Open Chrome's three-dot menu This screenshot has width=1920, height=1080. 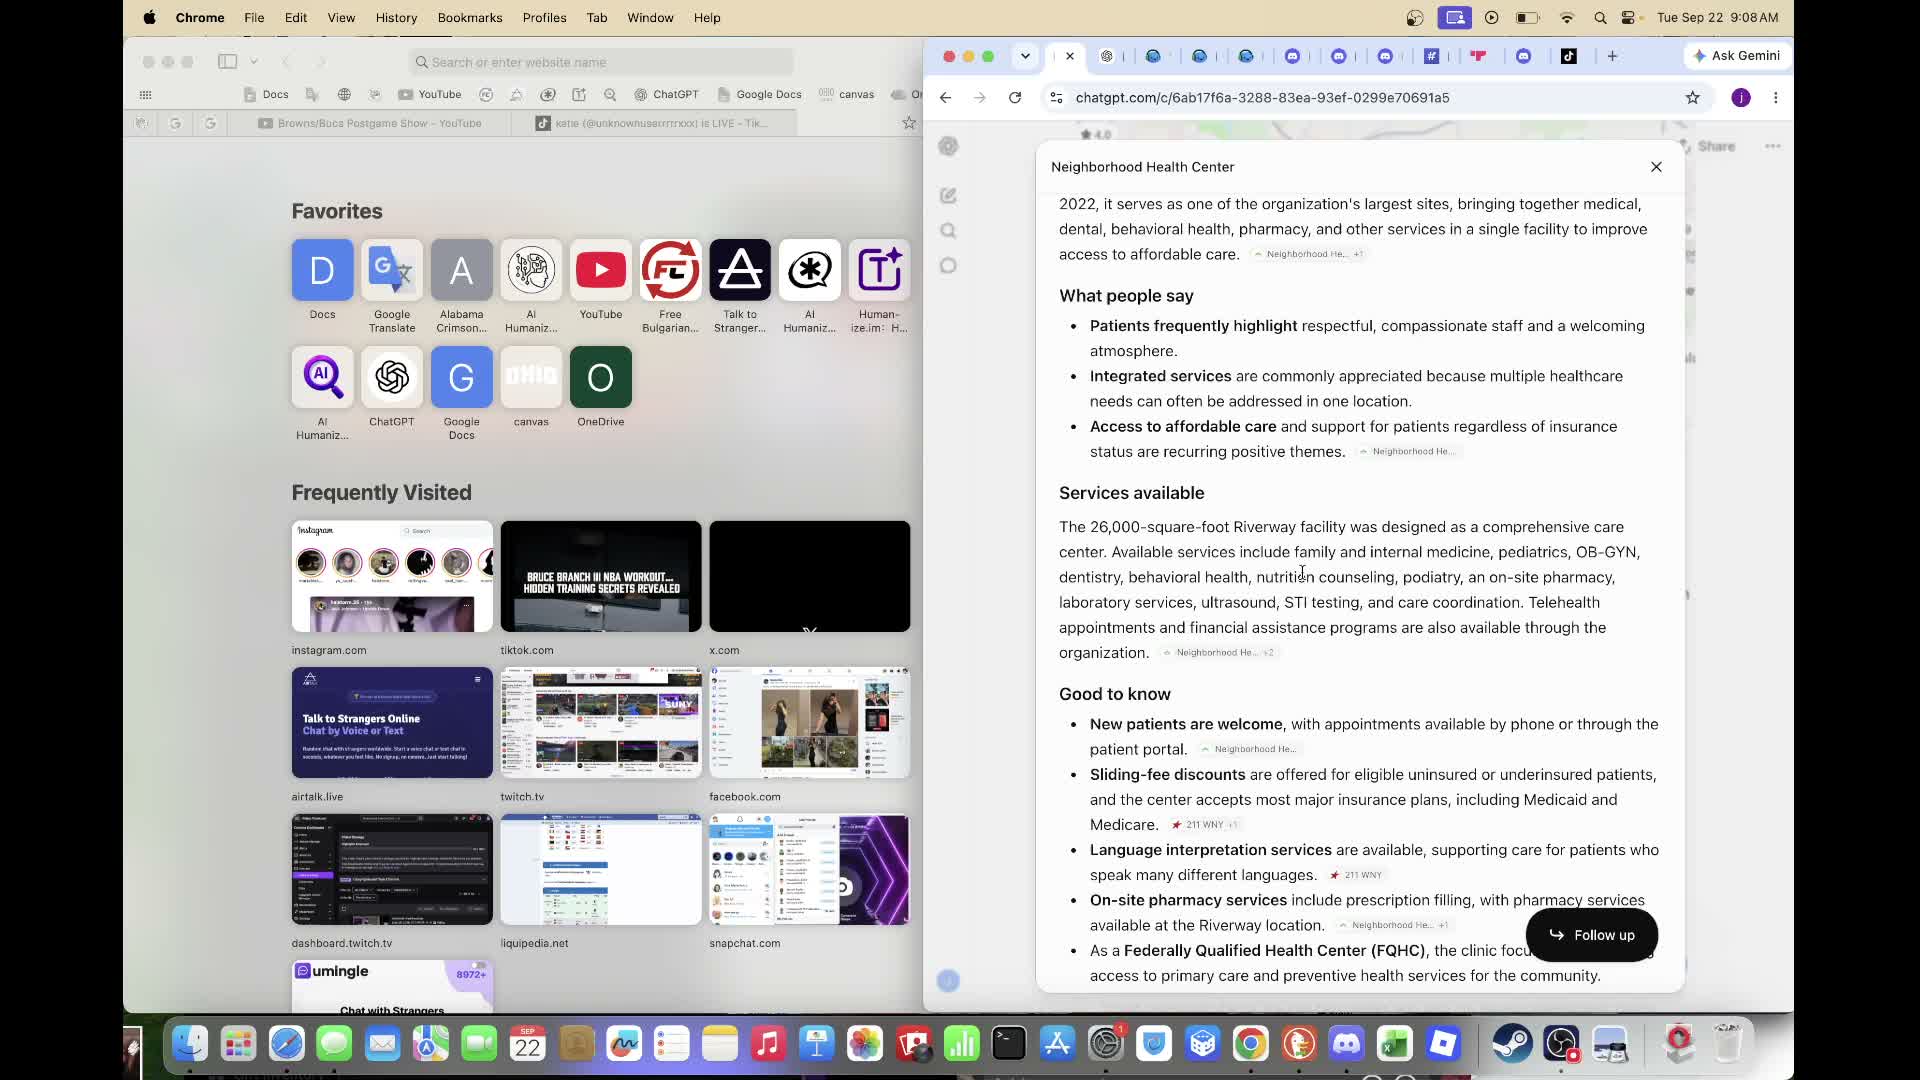pyautogui.click(x=1775, y=97)
